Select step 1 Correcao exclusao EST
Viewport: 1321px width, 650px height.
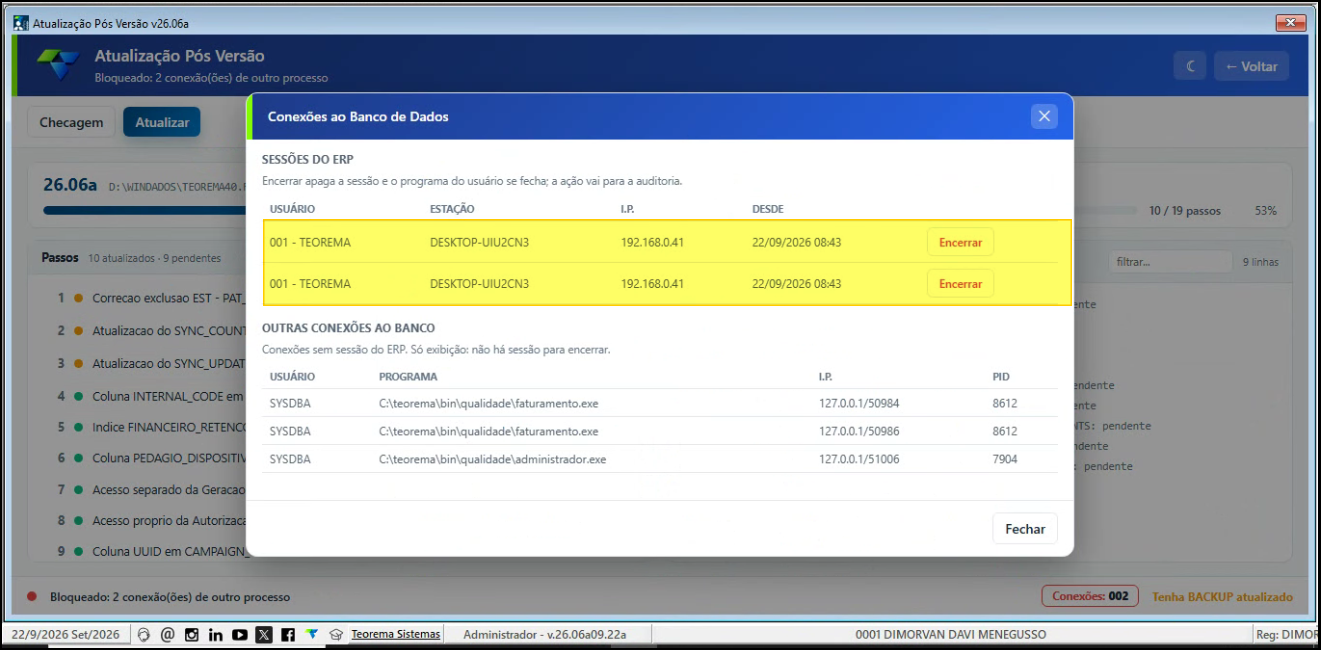[150, 298]
